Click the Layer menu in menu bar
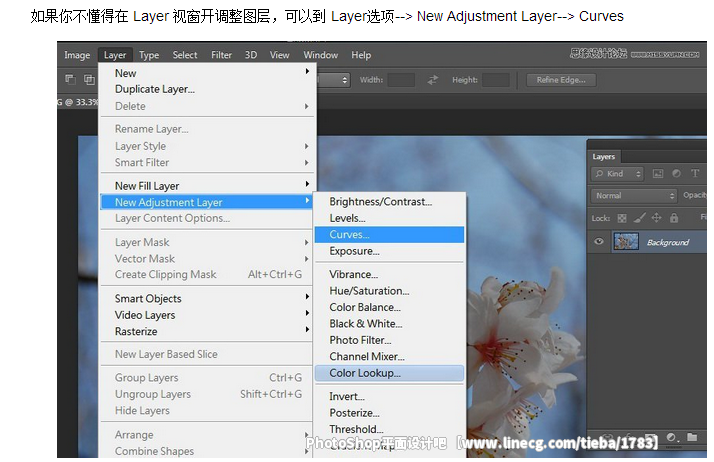 pyautogui.click(x=115, y=55)
